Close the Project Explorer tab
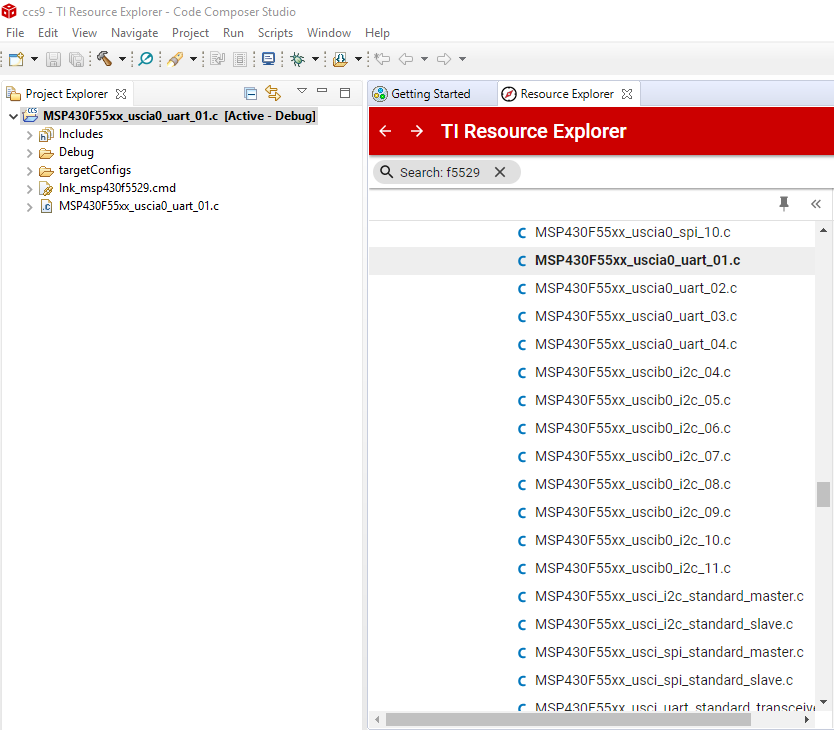 [121, 94]
